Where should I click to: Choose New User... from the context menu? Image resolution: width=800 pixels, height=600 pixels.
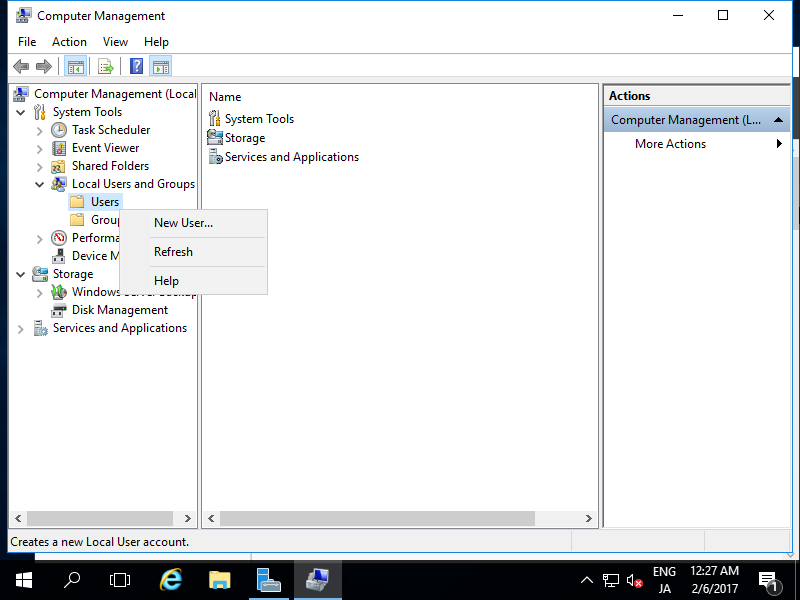pyautogui.click(x=183, y=223)
